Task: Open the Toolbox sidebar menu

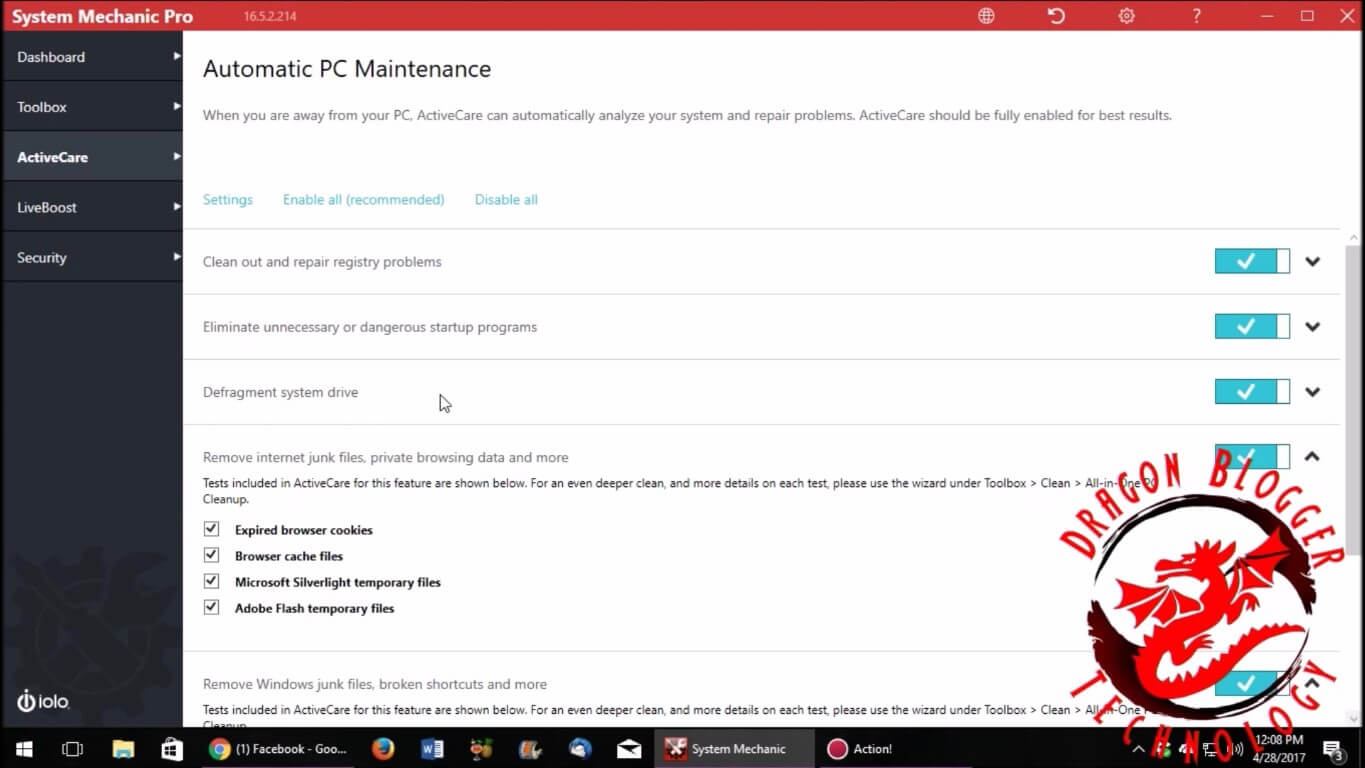Action: tap(91, 107)
